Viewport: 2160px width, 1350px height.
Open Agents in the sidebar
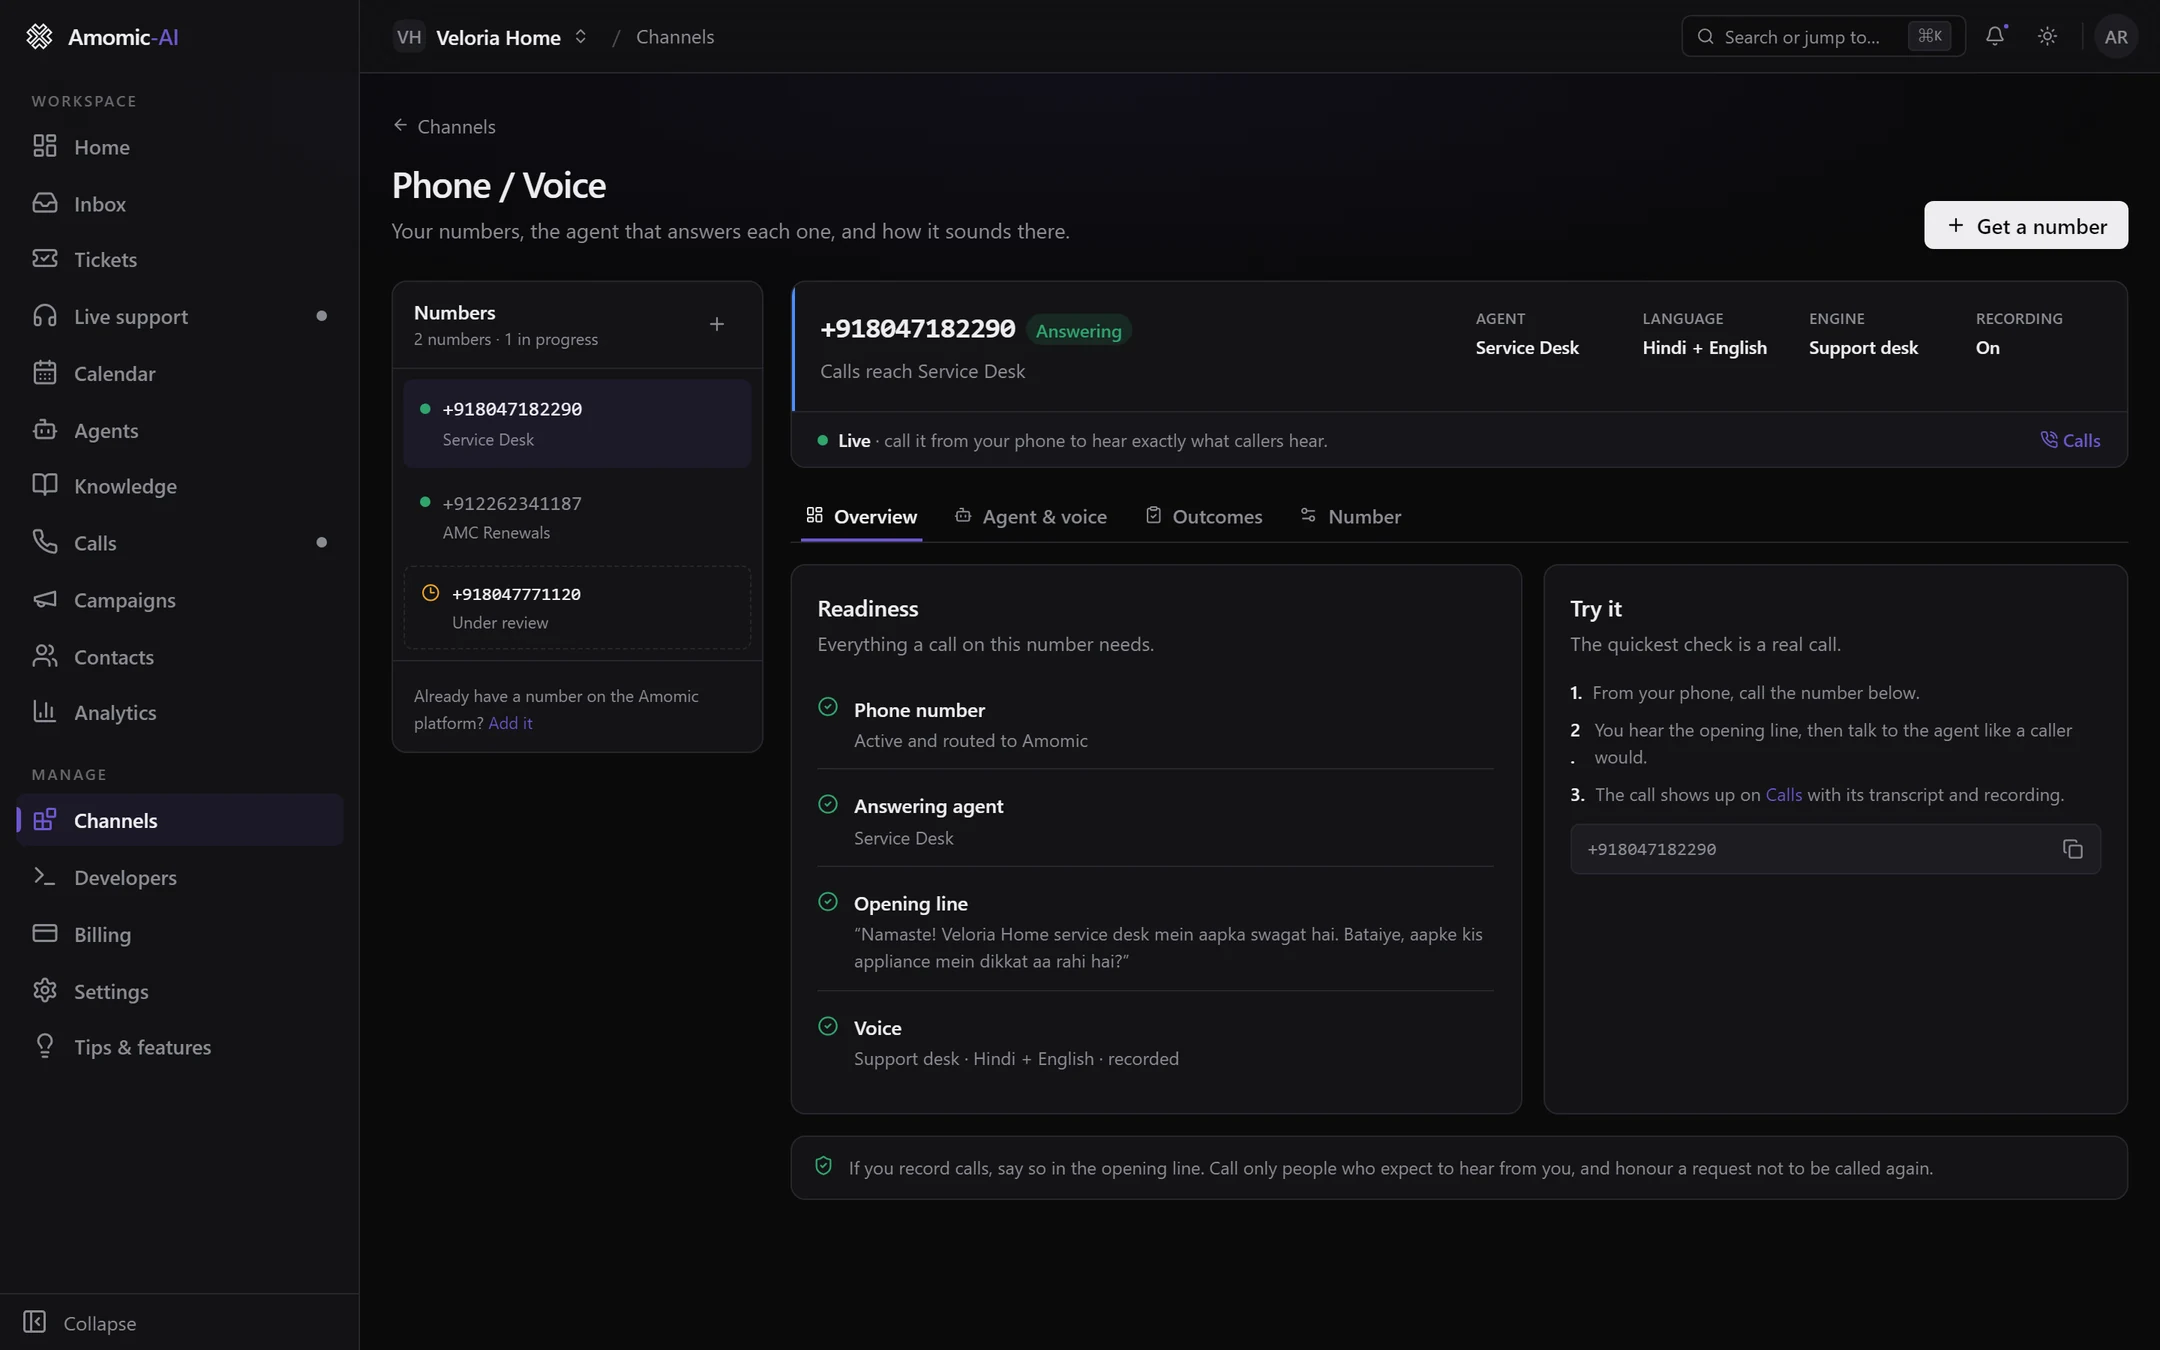(180, 430)
